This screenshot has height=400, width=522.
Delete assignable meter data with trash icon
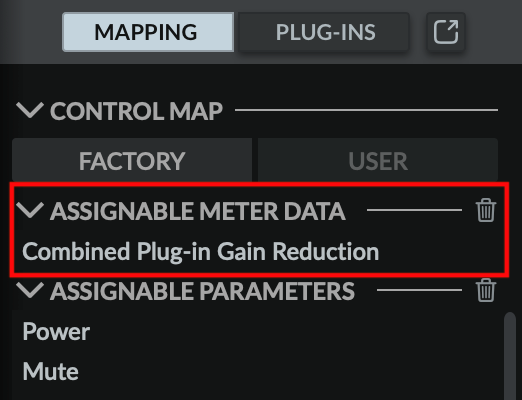pos(486,210)
